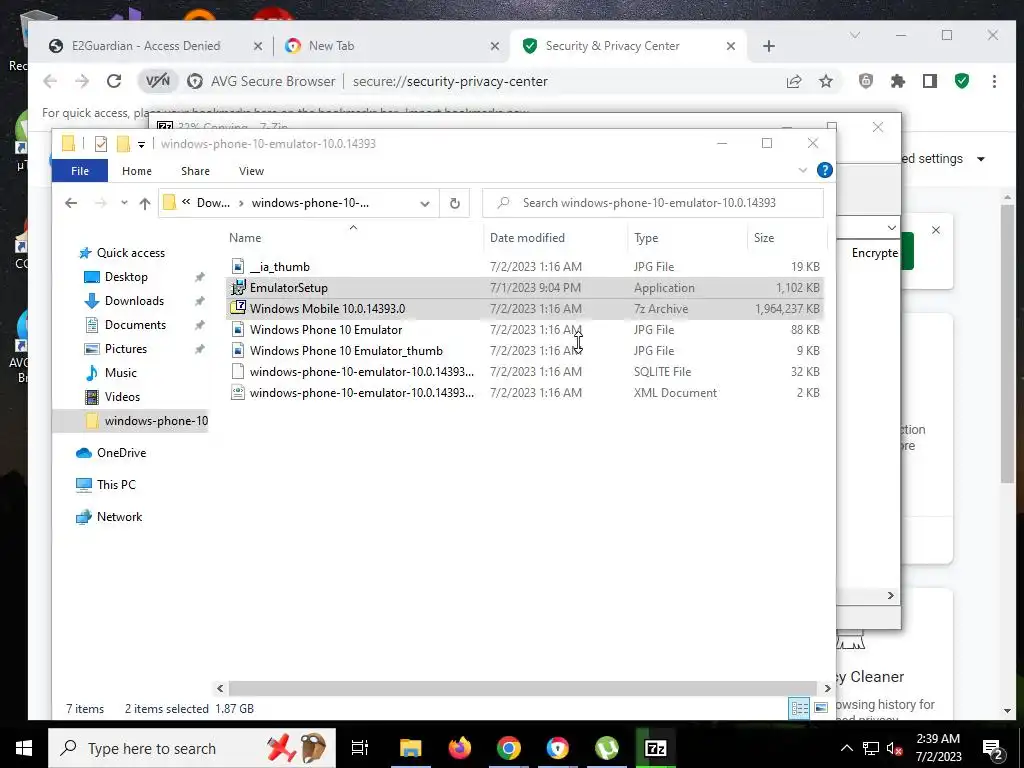The width and height of the screenshot is (1024, 768).
Task: Sort files by Date modified column
Action: point(556,238)
